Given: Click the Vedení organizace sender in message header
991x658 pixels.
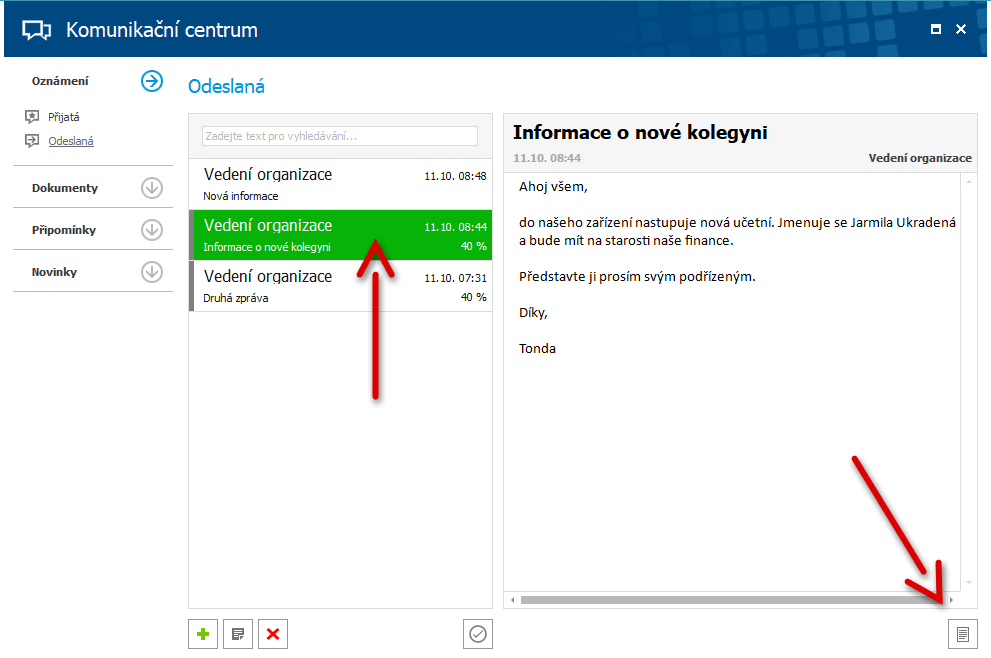Looking at the screenshot, I should (920, 158).
